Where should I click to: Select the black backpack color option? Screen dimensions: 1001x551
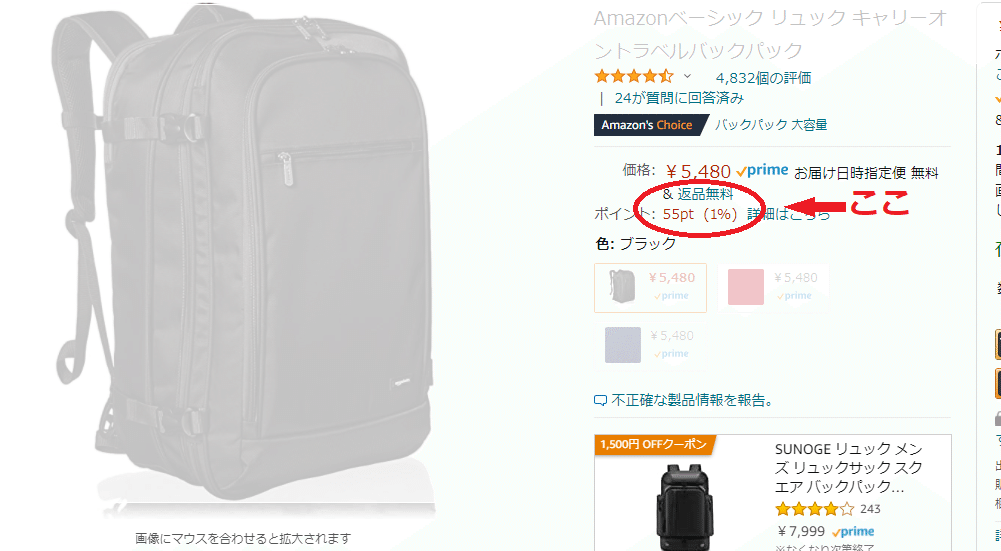pyautogui.click(x=650, y=288)
